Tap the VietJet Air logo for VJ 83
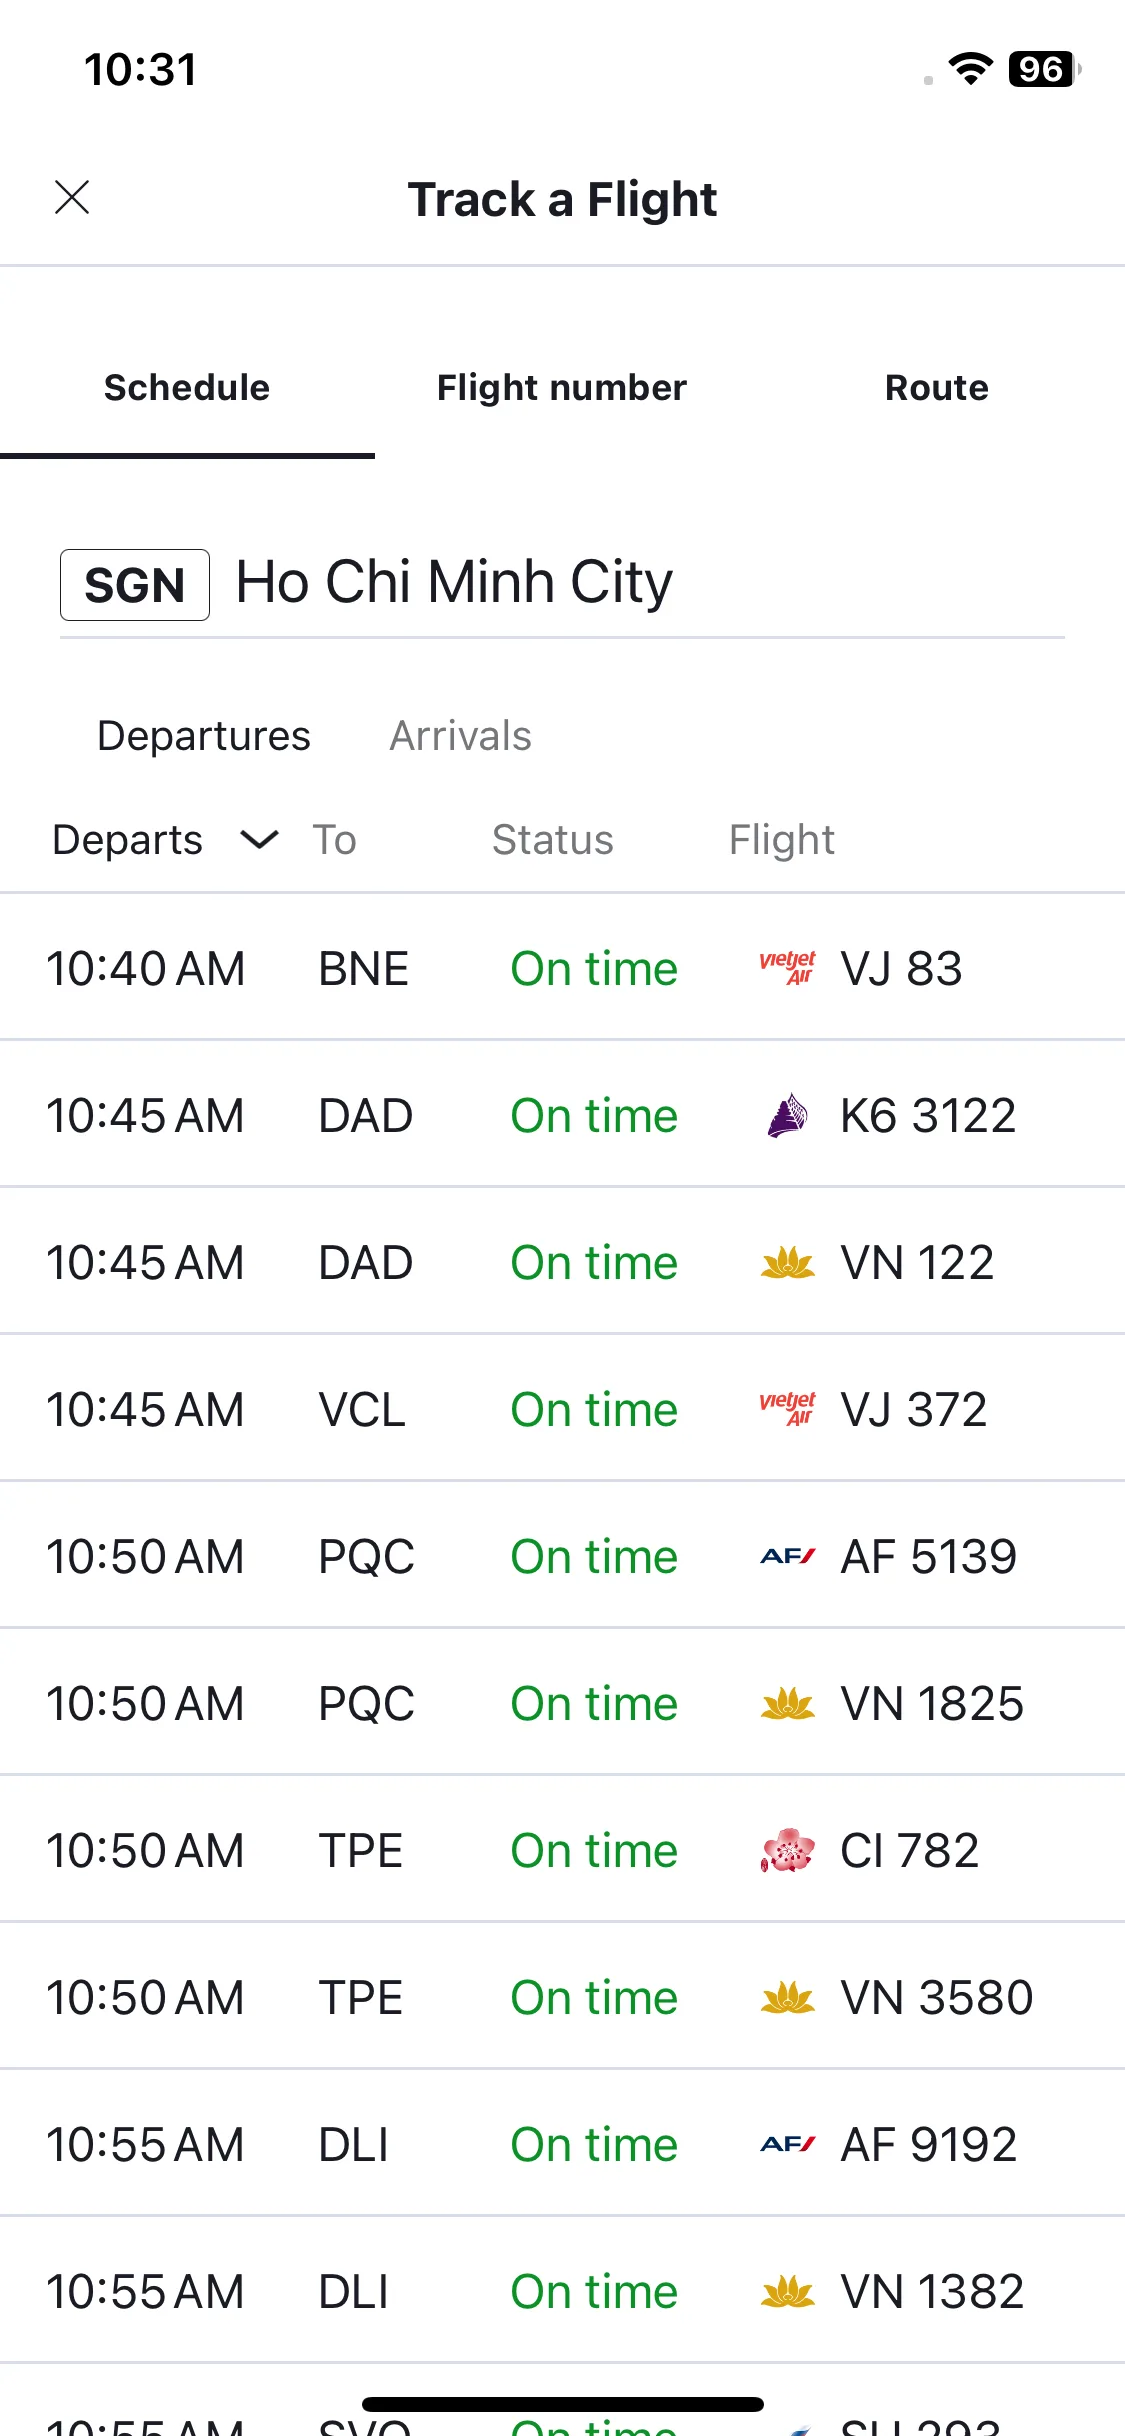Viewport: 1125px width, 2436px height. tap(787, 968)
